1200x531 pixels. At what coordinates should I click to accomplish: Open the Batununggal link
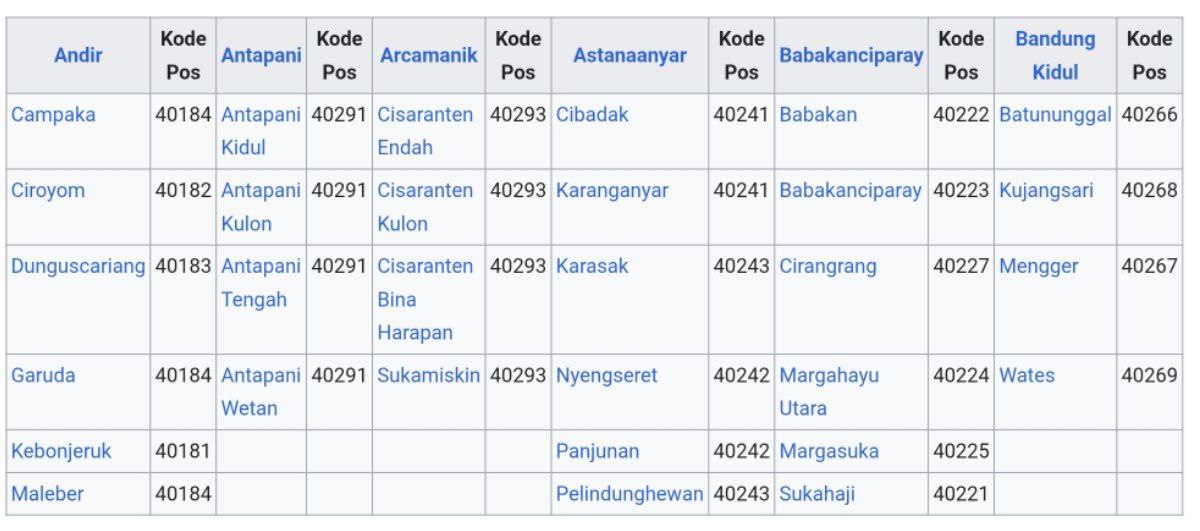click(x=1055, y=114)
